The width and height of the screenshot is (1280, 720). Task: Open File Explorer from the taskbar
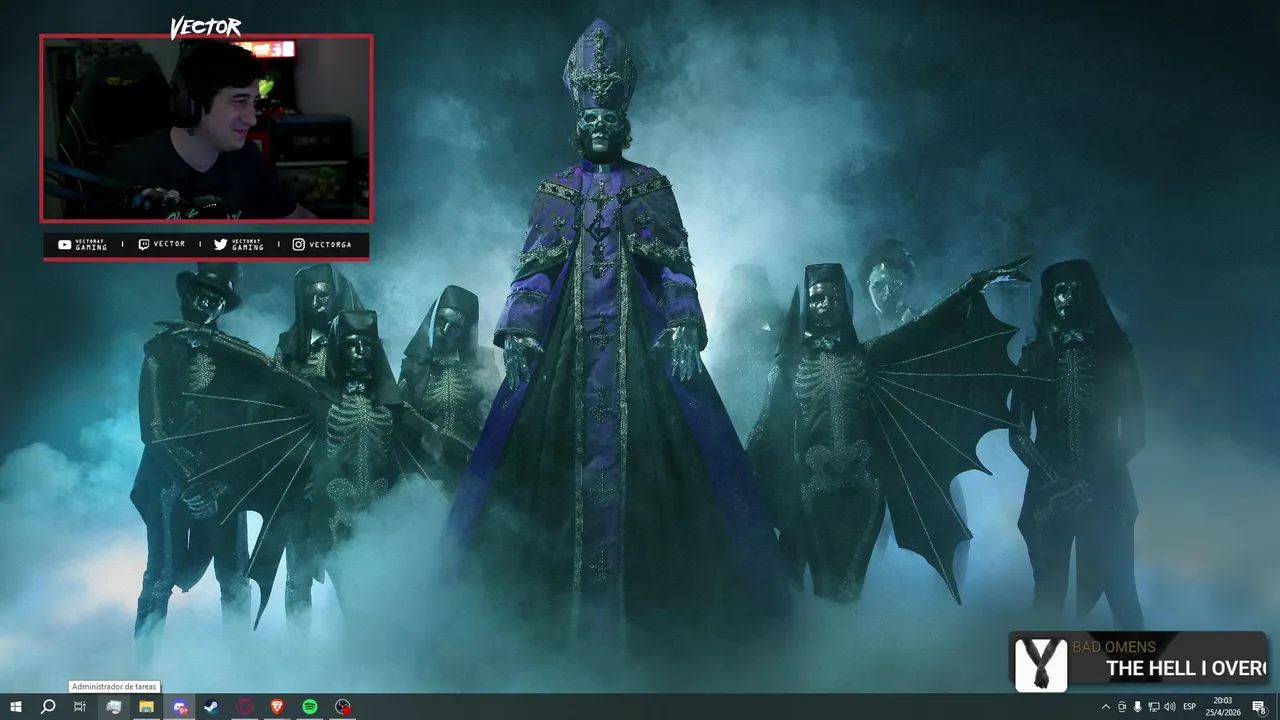pyautogui.click(x=146, y=707)
